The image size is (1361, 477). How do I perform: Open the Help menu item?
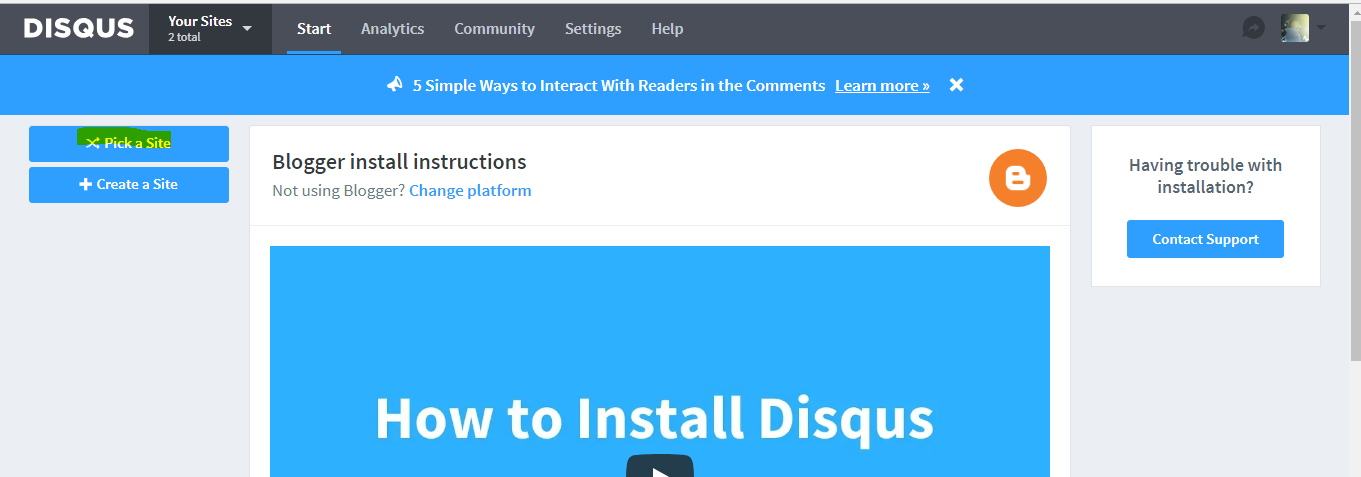(x=667, y=29)
